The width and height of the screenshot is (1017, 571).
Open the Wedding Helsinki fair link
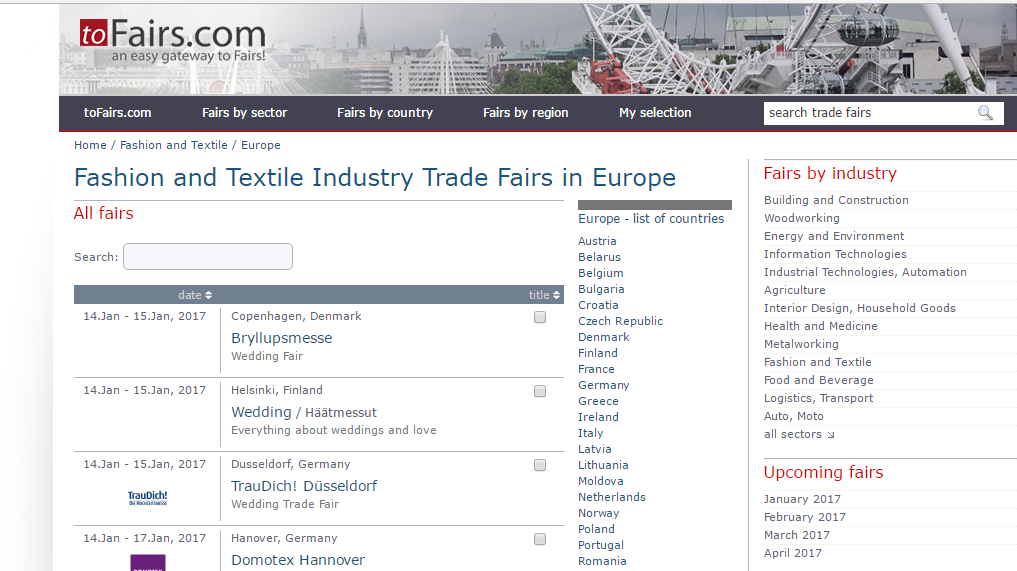tap(261, 412)
